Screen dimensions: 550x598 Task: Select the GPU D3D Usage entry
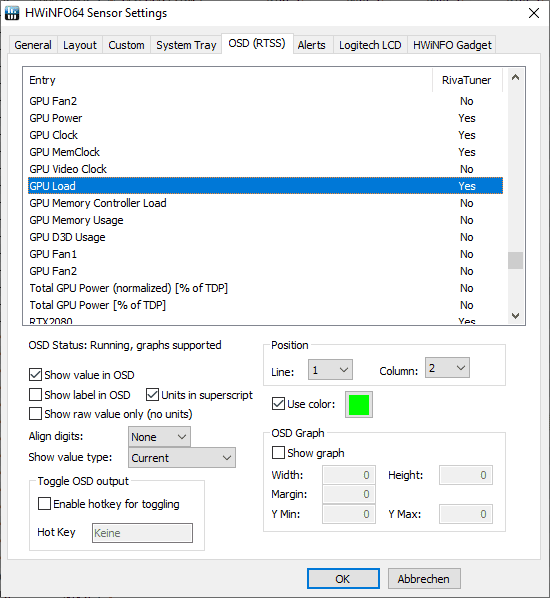click(265, 237)
